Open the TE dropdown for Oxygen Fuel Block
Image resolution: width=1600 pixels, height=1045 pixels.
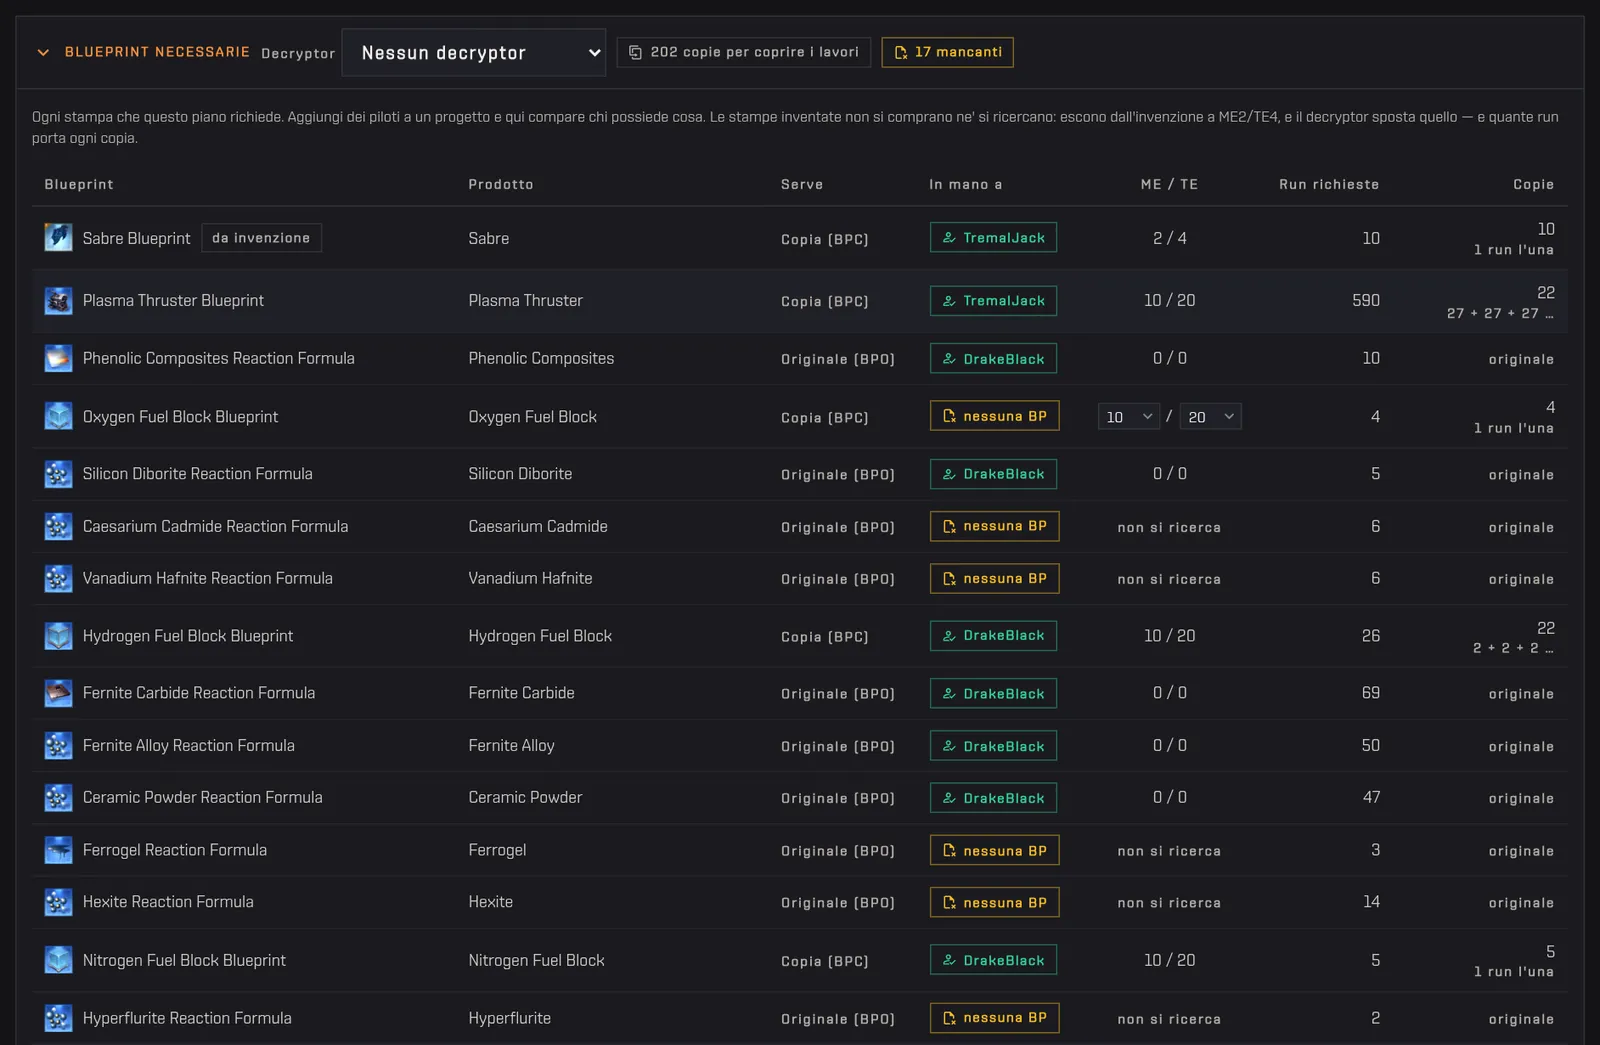pos(1210,417)
